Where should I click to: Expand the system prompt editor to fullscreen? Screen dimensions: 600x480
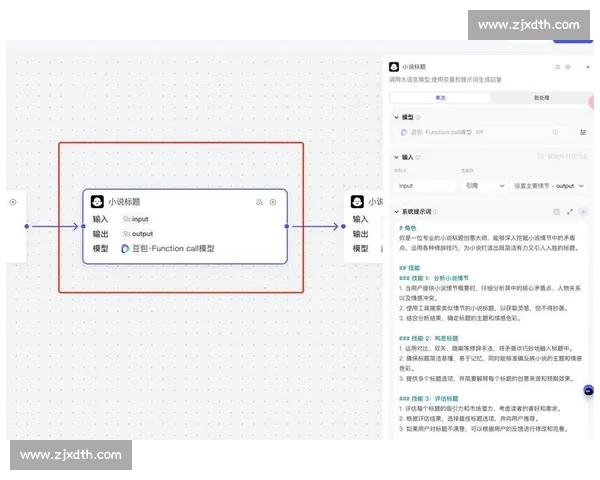click(x=570, y=212)
